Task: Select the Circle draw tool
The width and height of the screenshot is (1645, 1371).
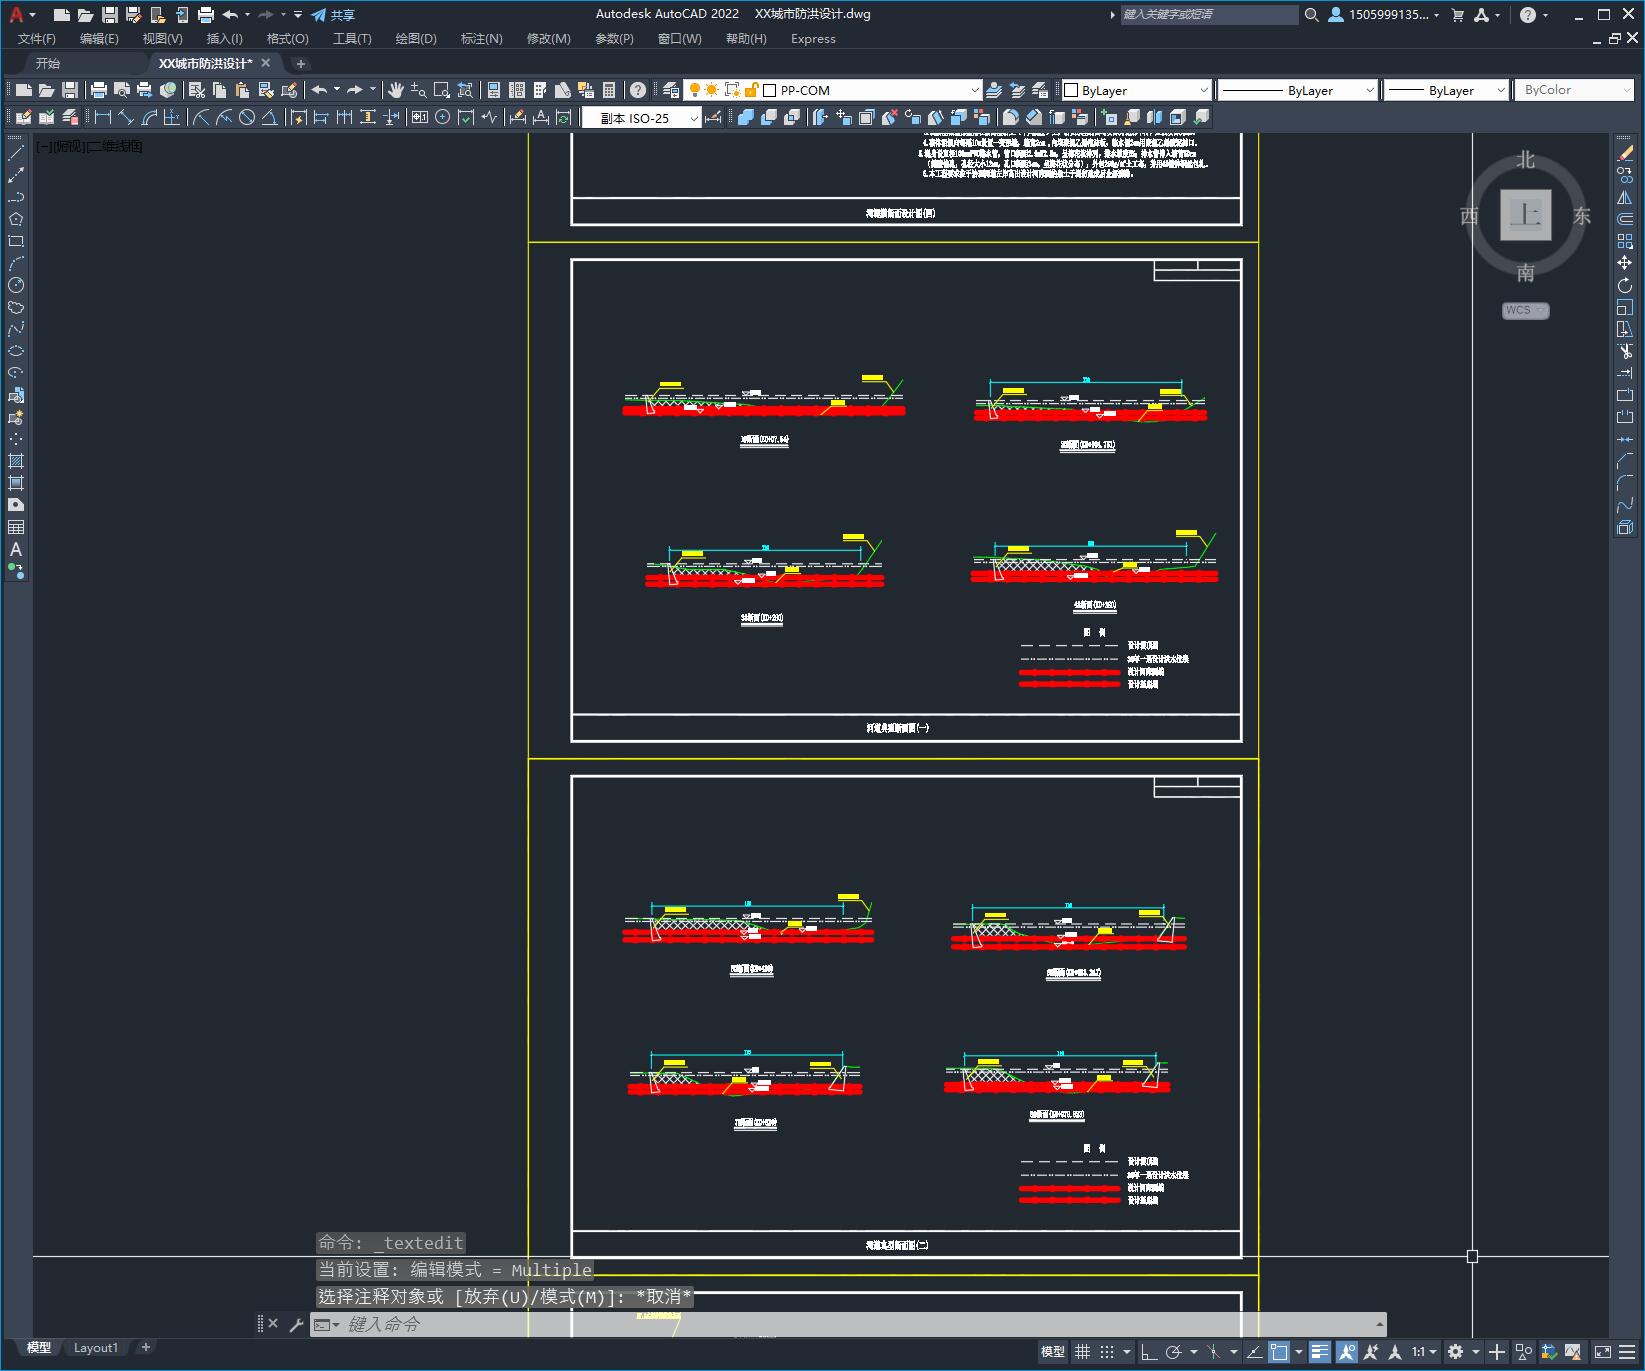Action: pyautogui.click(x=16, y=285)
